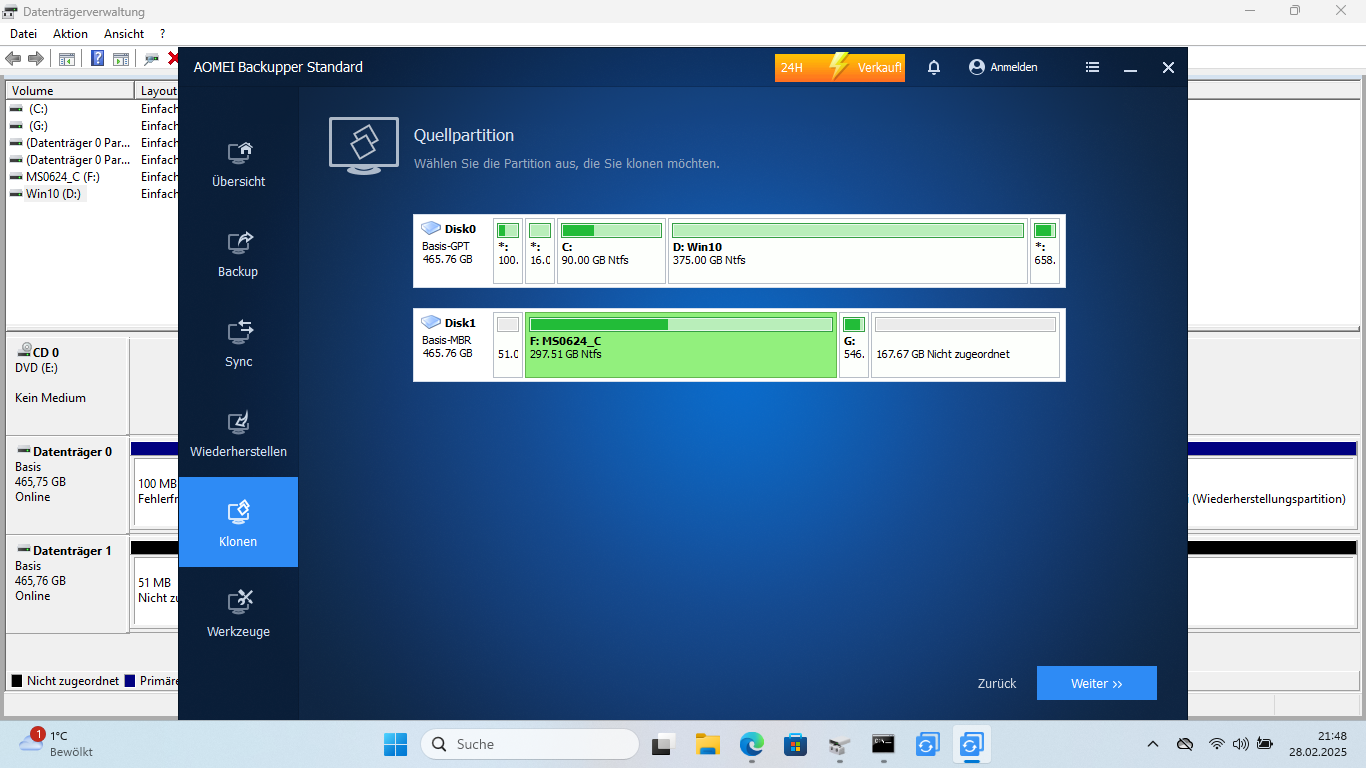
Task: Open the command prompt taskbar icon
Action: pyautogui.click(x=883, y=744)
